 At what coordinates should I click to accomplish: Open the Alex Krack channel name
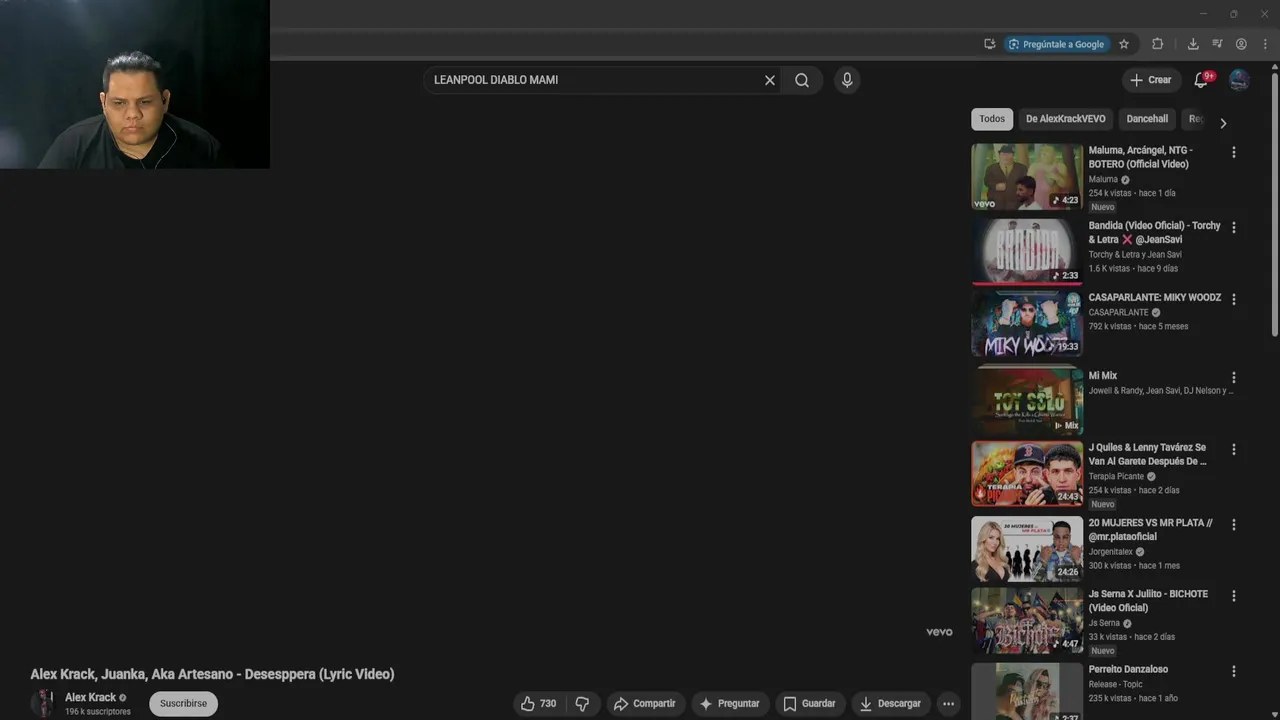90,697
